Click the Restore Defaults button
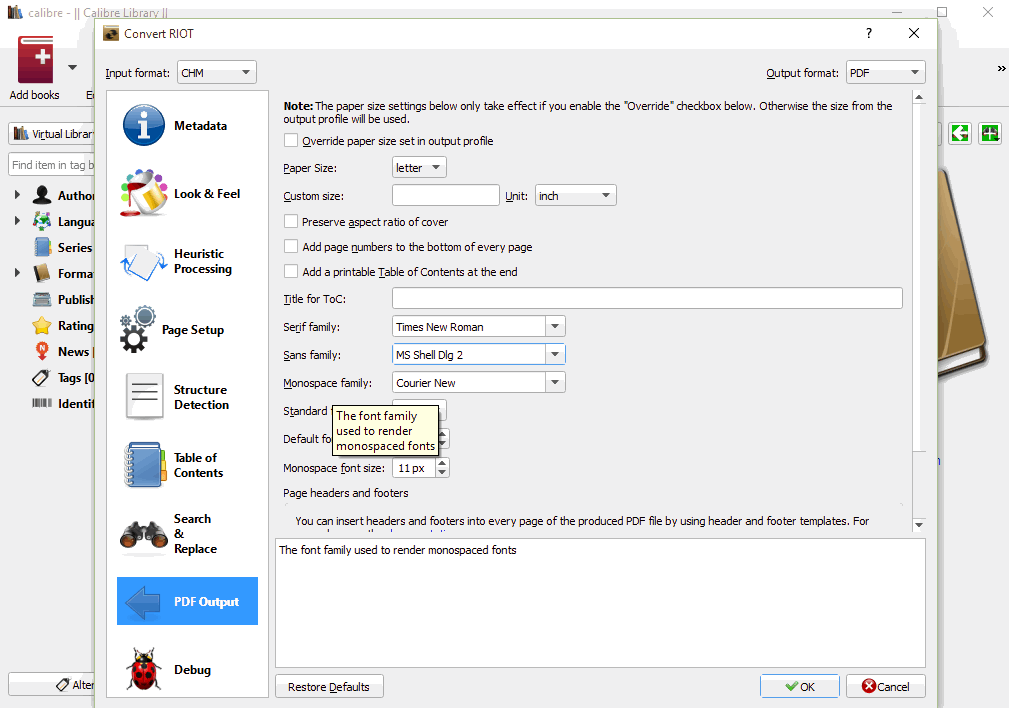This screenshot has width=1009, height=708. (329, 687)
